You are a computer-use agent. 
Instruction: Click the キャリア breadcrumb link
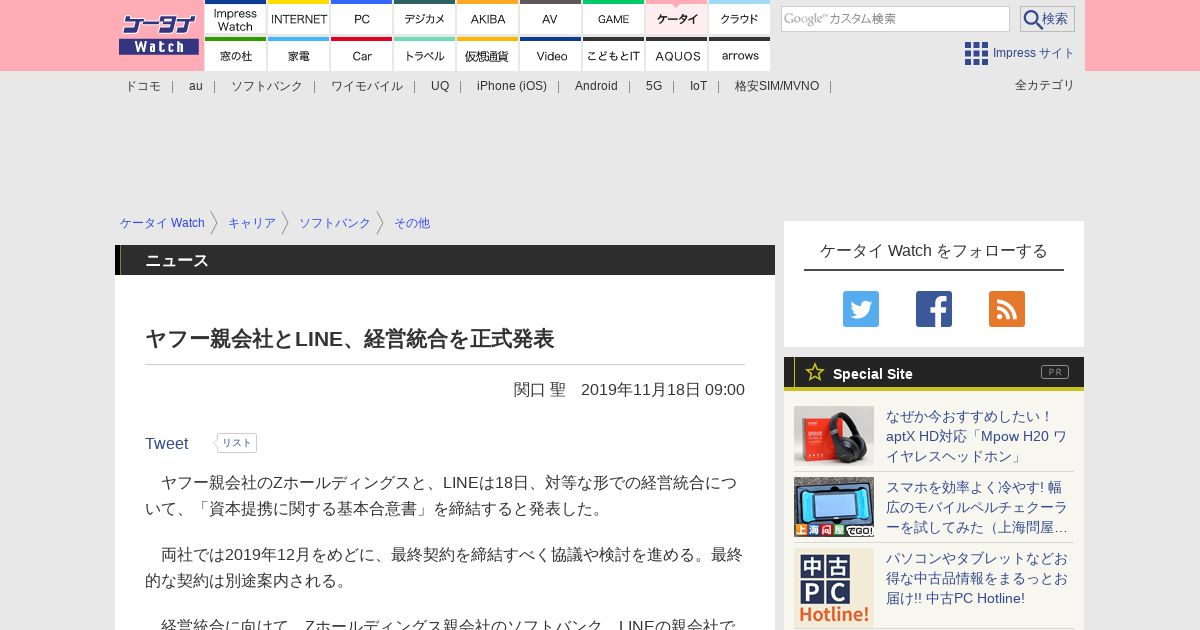coord(252,223)
